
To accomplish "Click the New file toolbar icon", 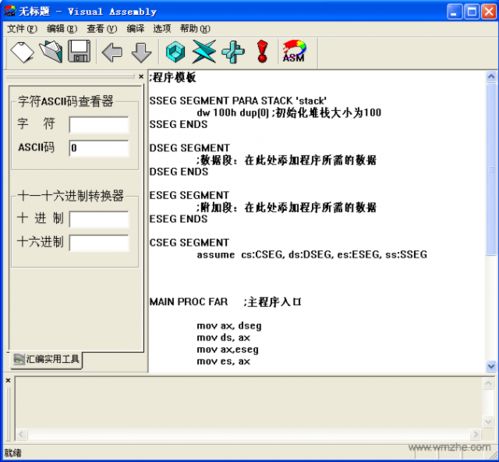I will tap(22, 52).
